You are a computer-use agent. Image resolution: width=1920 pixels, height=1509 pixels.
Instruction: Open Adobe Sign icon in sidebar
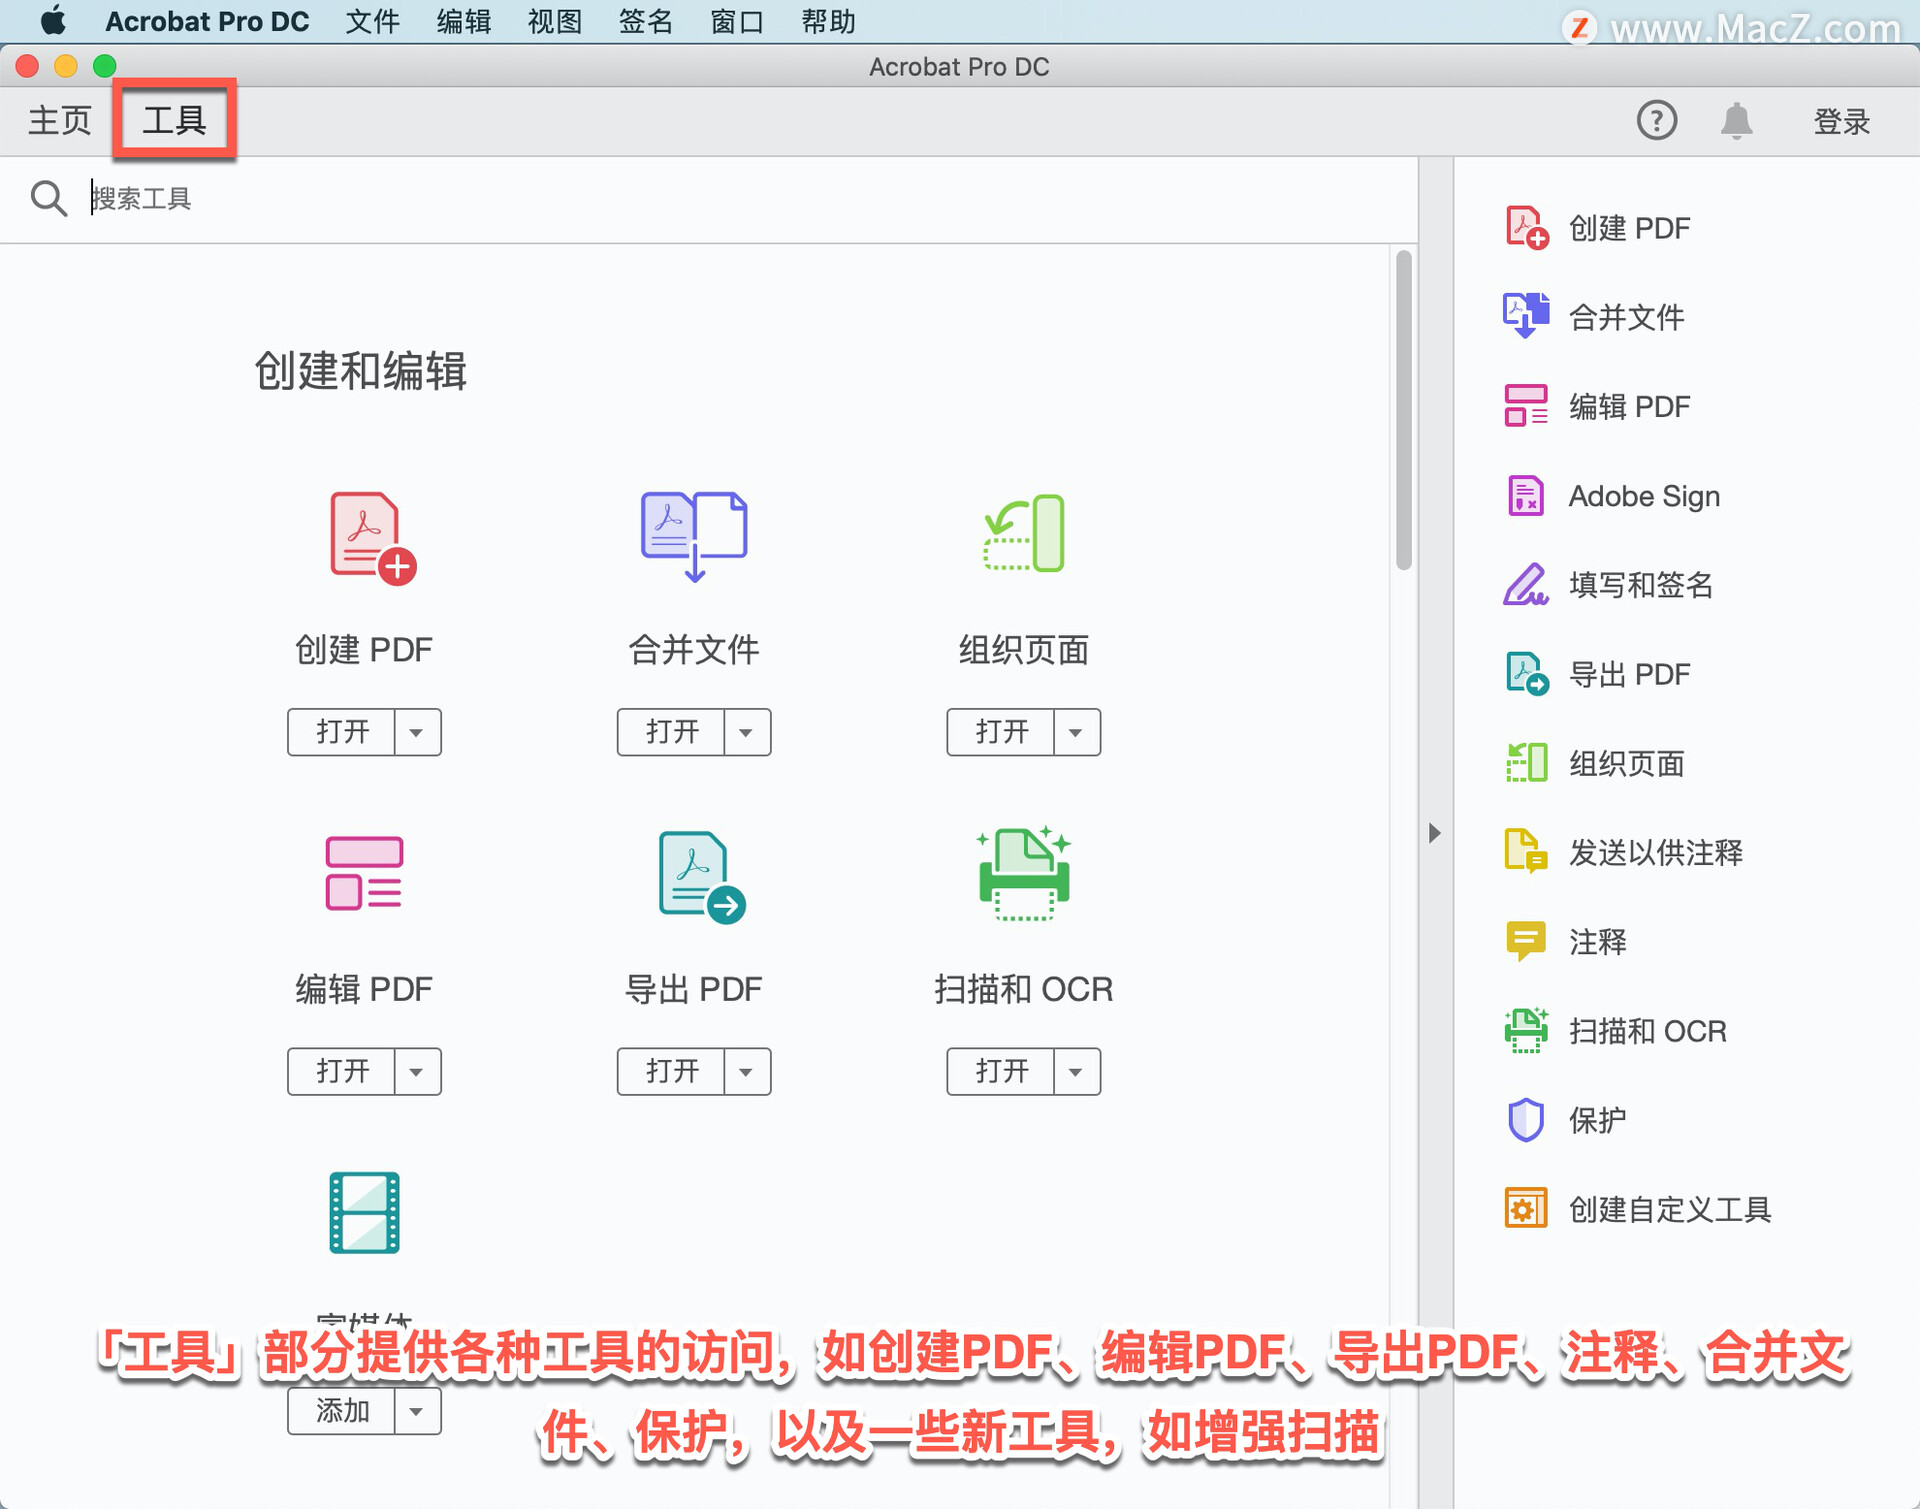click(1526, 495)
